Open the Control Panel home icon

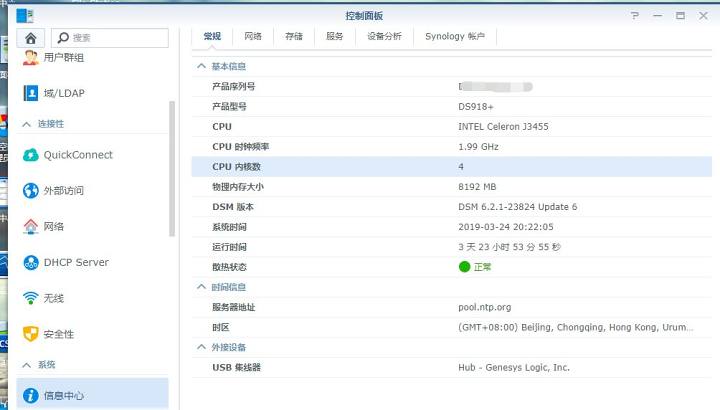[x=30, y=38]
